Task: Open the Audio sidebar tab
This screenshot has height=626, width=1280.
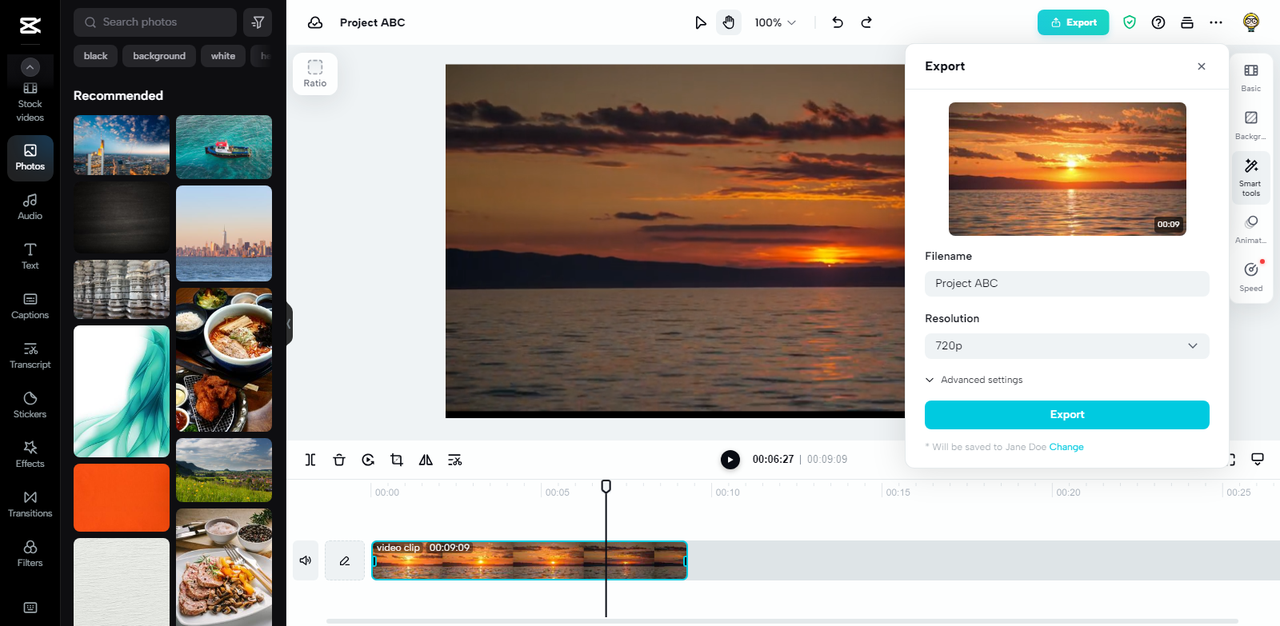Action: point(30,207)
